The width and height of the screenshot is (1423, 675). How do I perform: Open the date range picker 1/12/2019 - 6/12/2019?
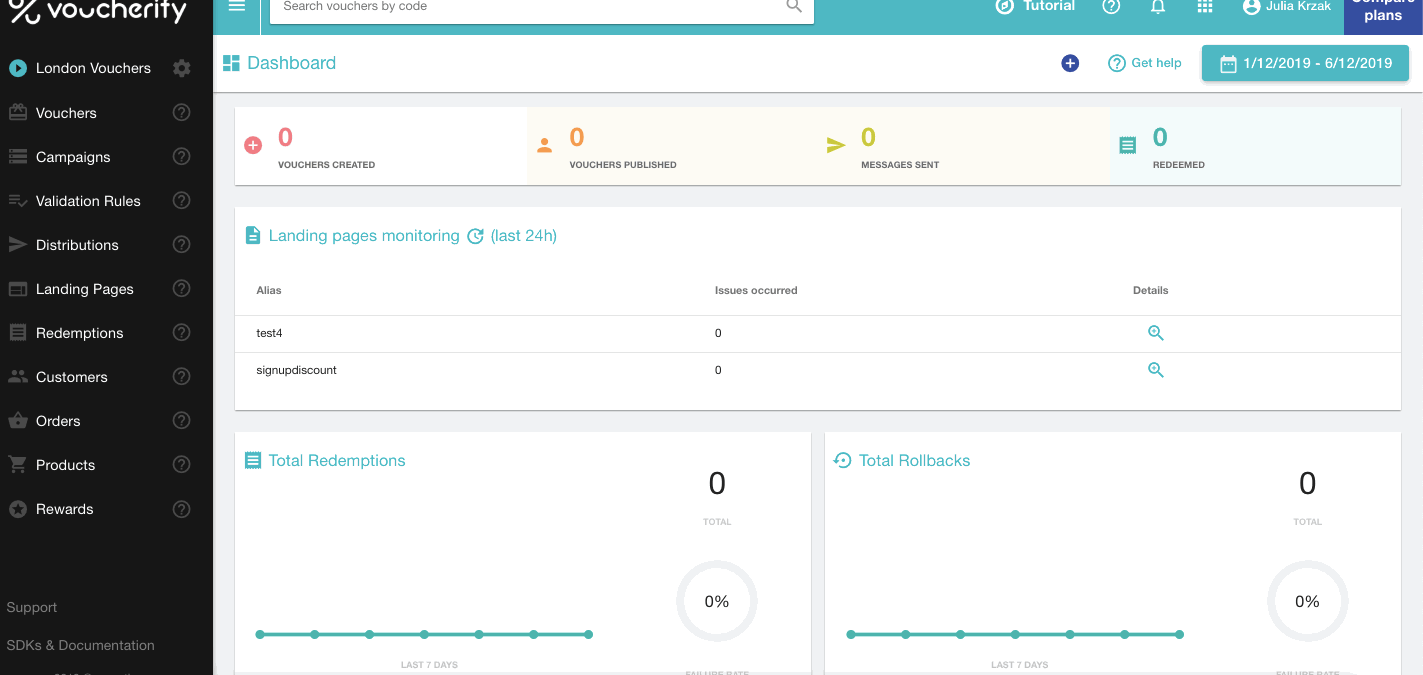1305,63
